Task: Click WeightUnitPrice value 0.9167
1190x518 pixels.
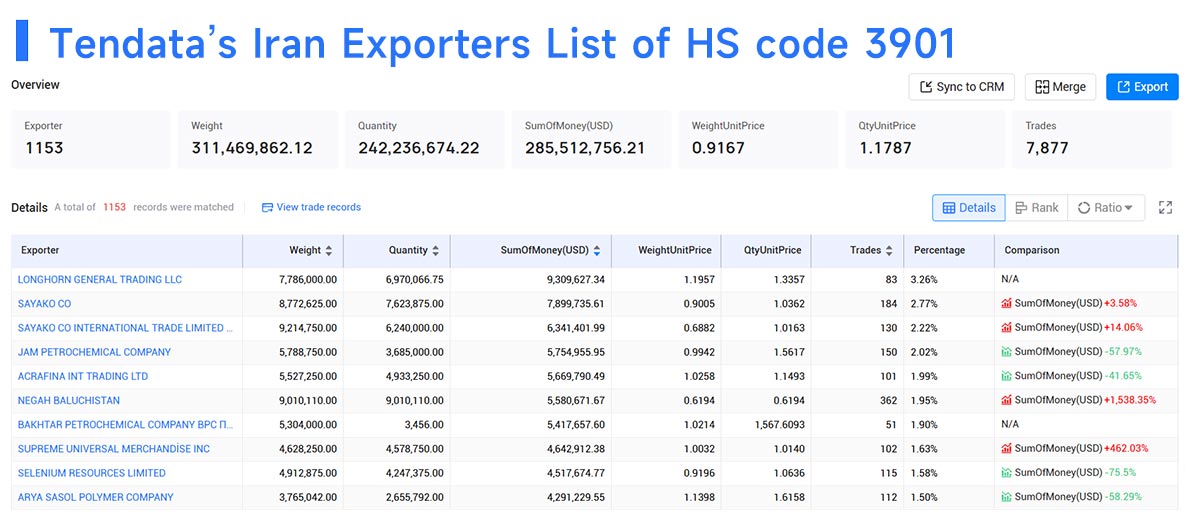Action: 718,149
